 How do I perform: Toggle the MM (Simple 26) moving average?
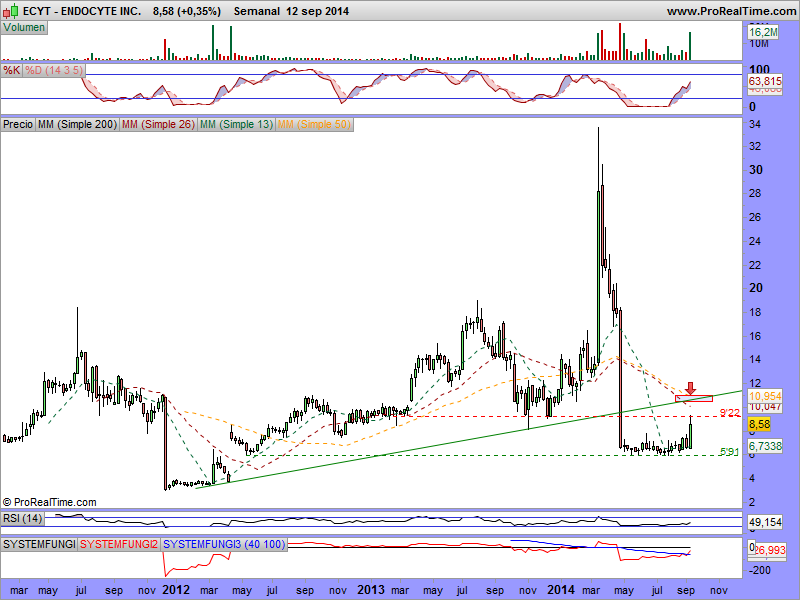157,125
